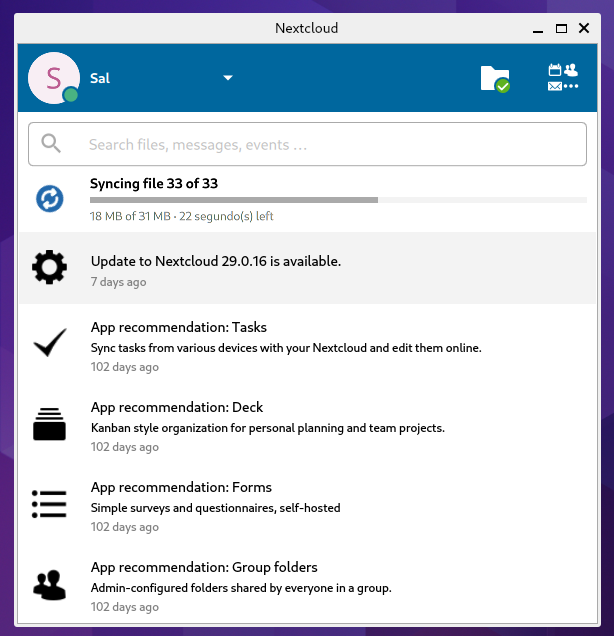The height and width of the screenshot is (636, 614).
Task: Open the local sync folder icon
Action: [x=495, y=78]
